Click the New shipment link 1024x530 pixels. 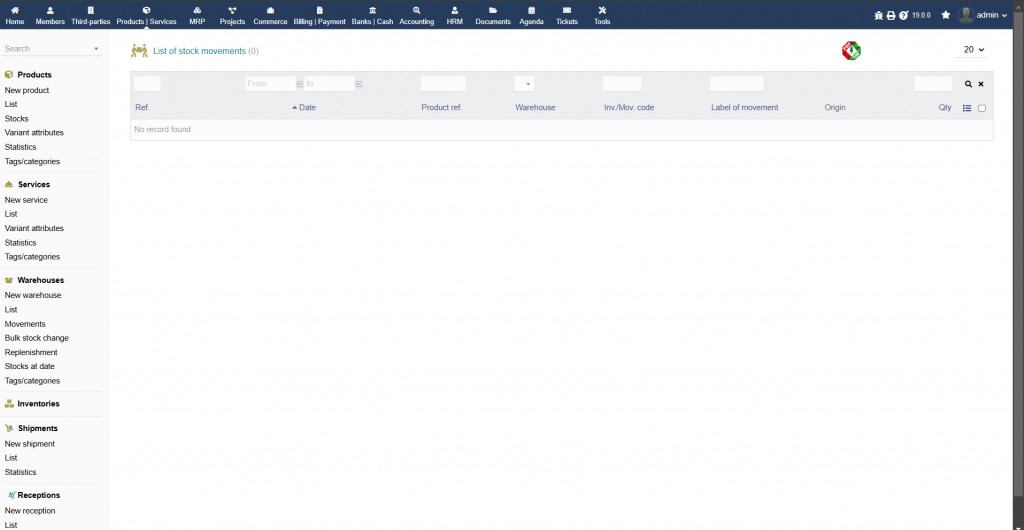pos(29,444)
